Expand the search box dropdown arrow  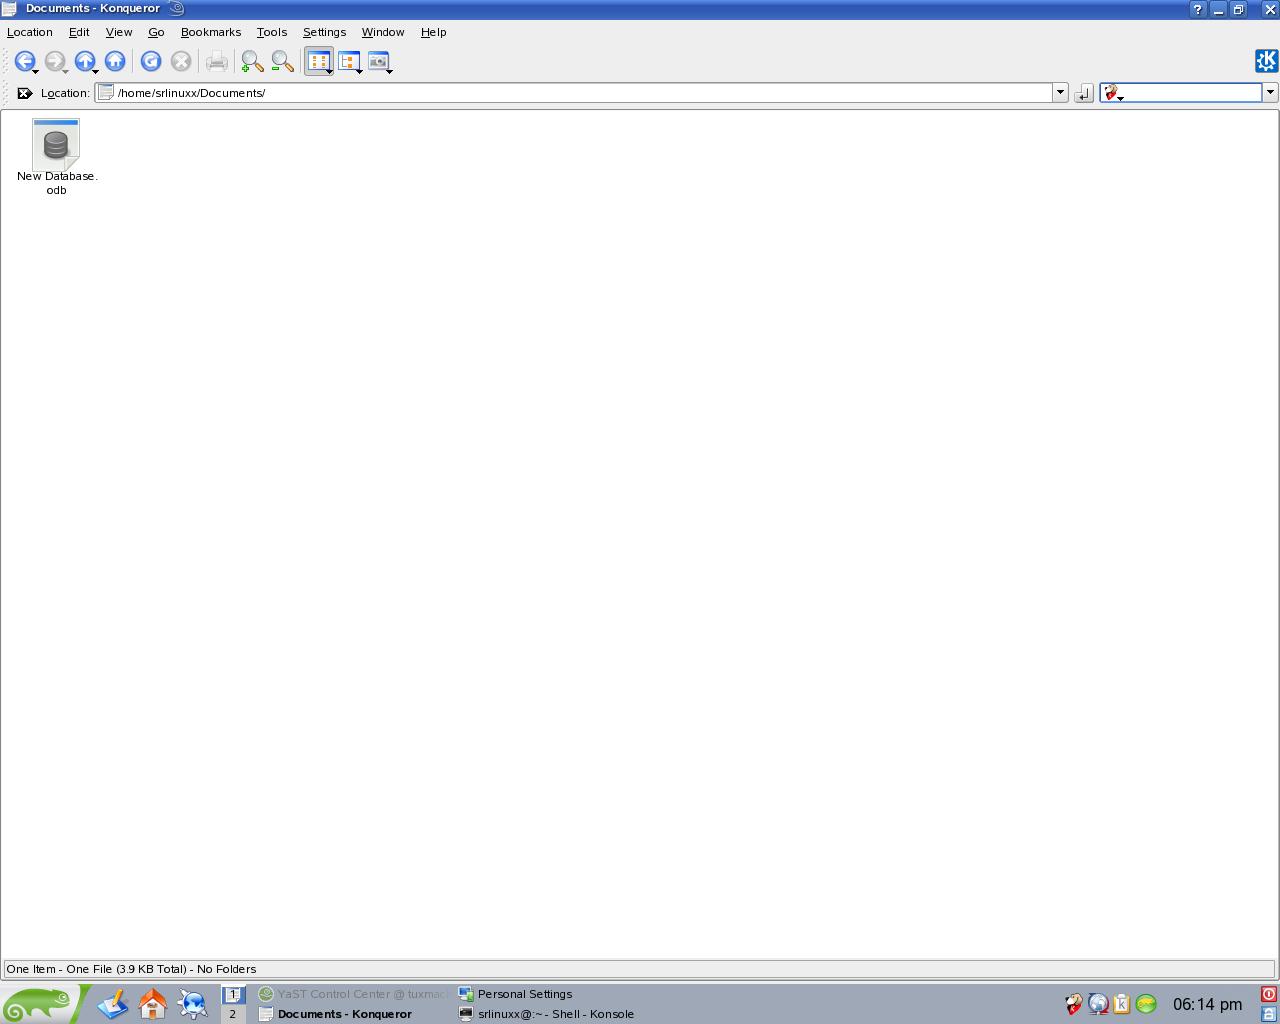(x=1270, y=93)
